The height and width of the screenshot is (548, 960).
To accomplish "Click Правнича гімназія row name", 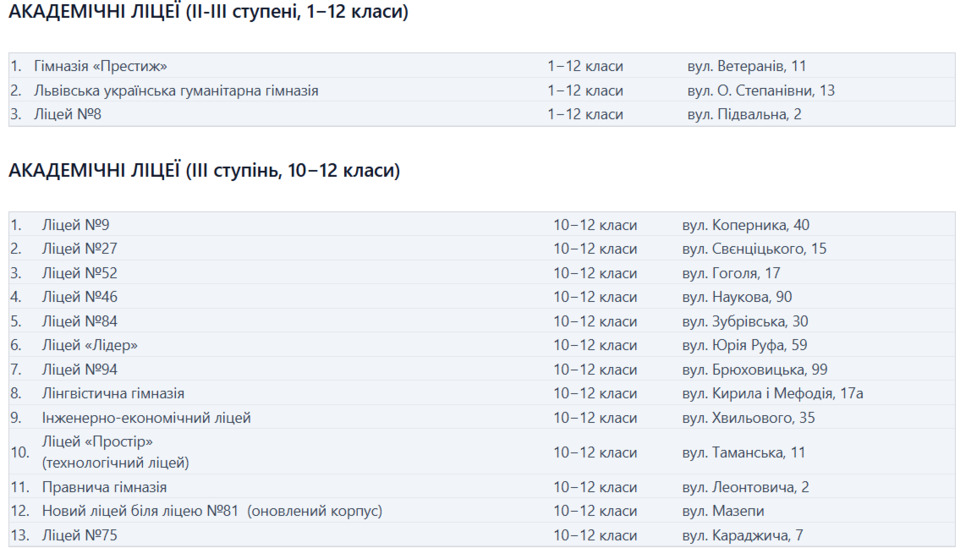I will coord(104,487).
